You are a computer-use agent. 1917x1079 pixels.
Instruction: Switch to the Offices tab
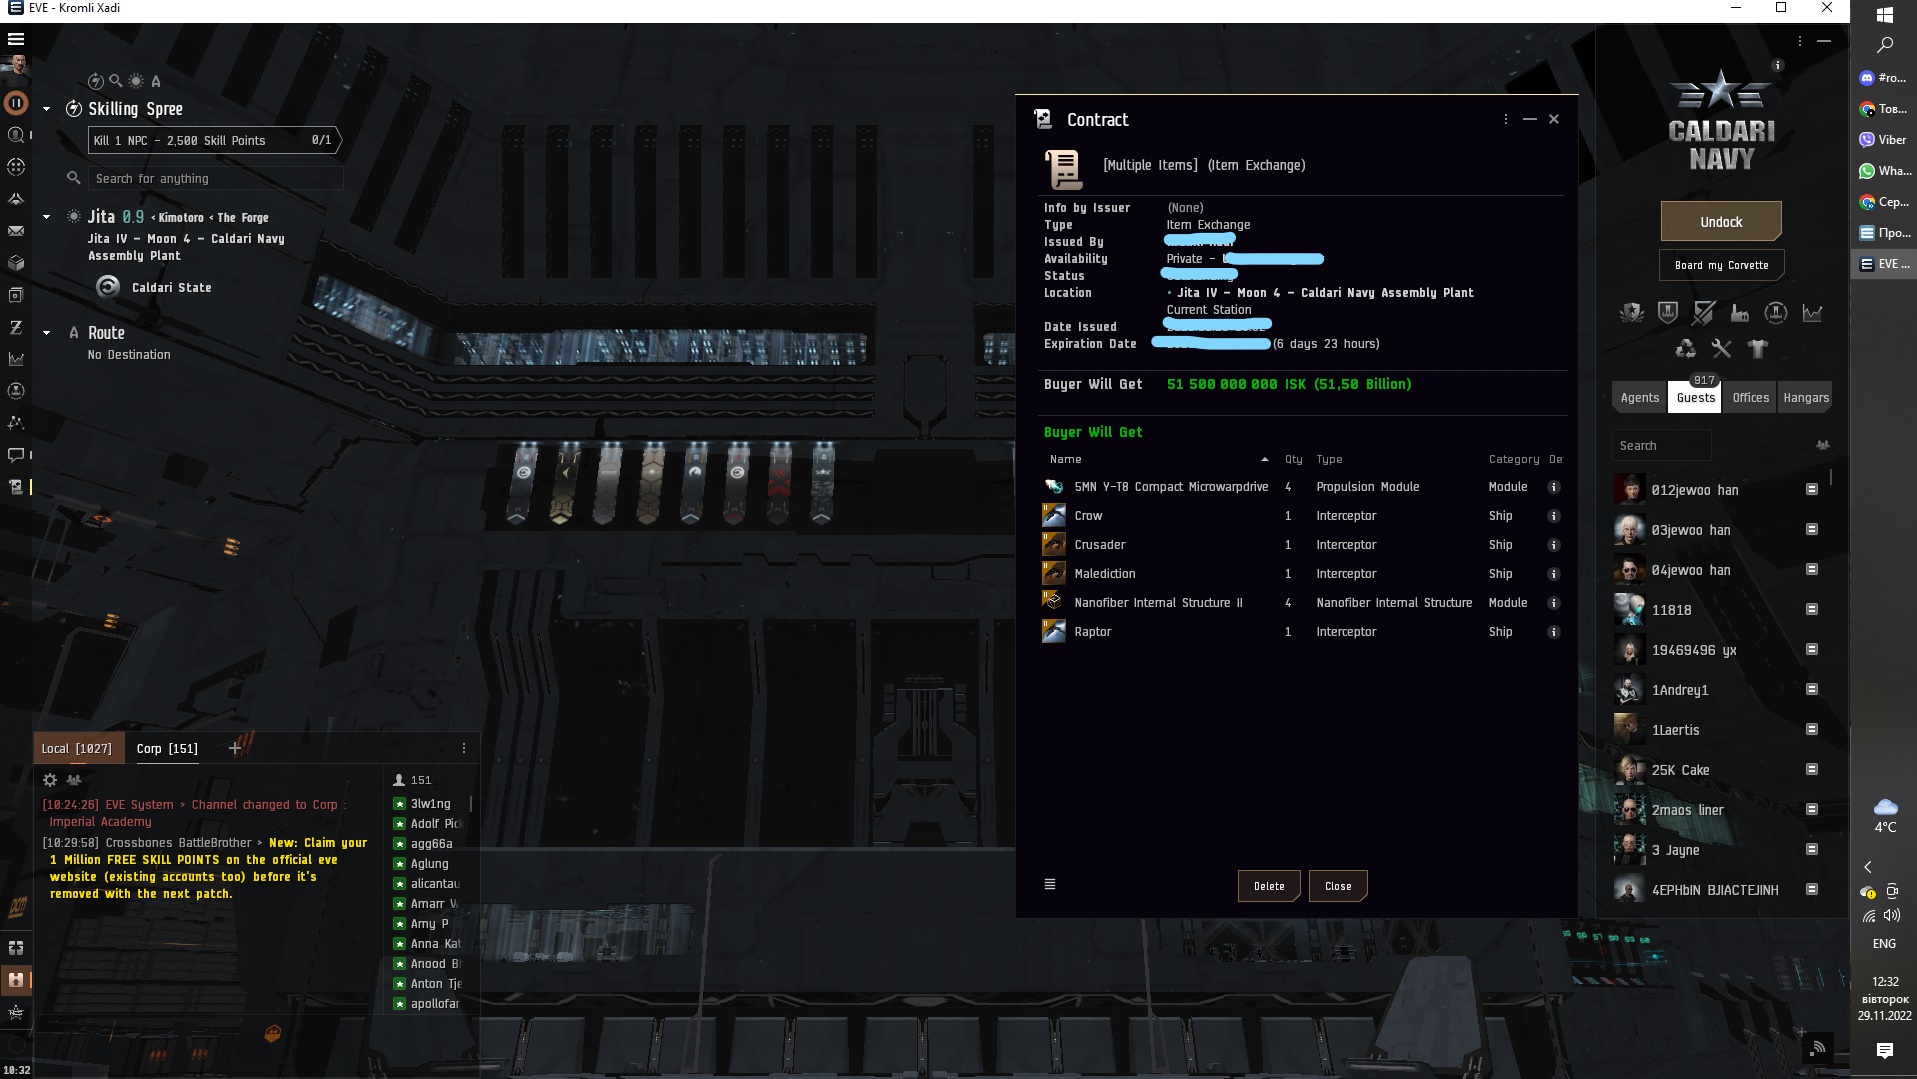point(1751,397)
